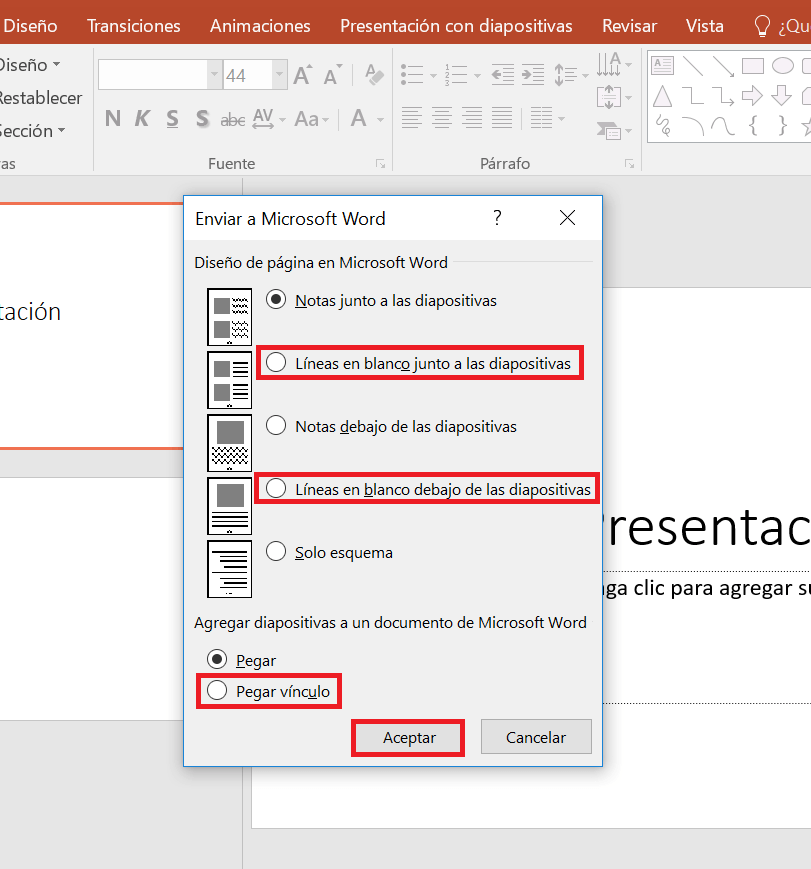Click the Cancelar button

536,737
